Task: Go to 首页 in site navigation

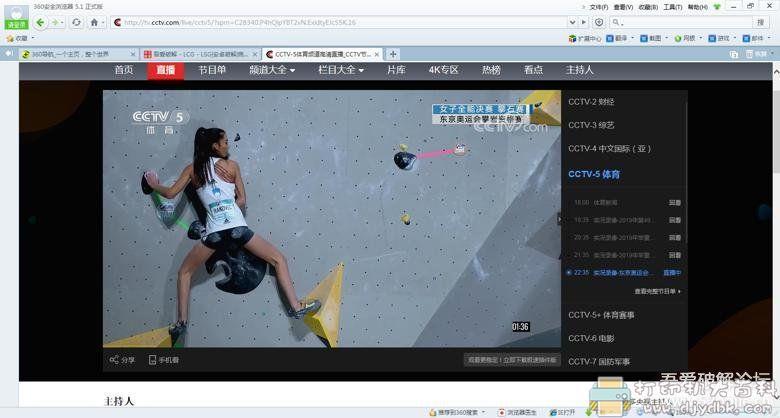Action: [x=124, y=70]
